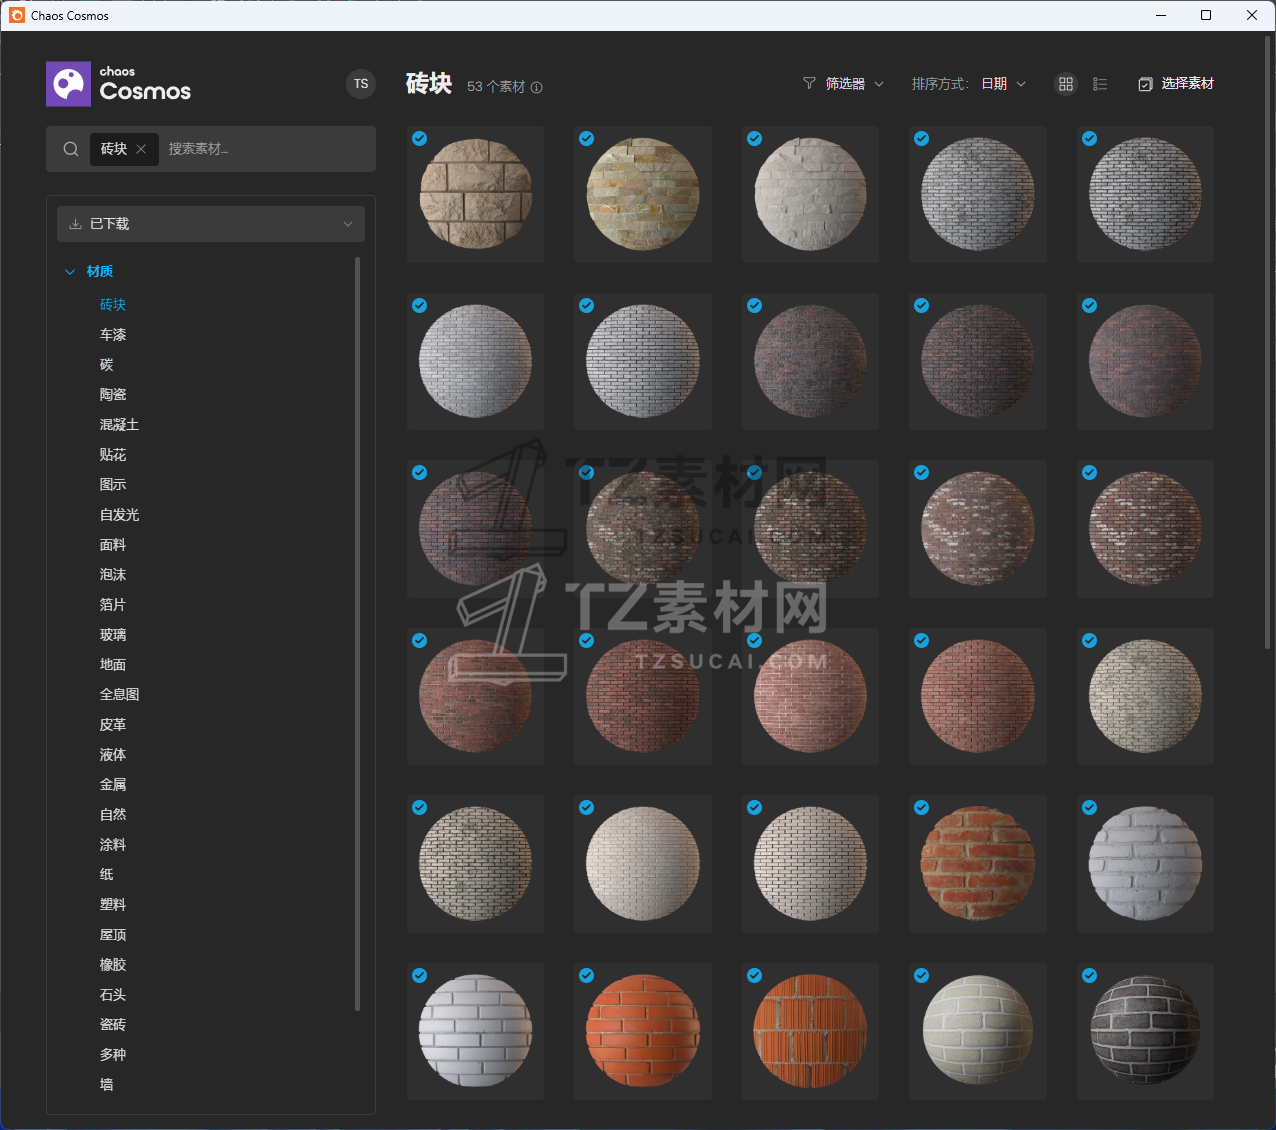This screenshot has width=1276, height=1130.
Task: Select the 贴花 category
Action: 113,455
